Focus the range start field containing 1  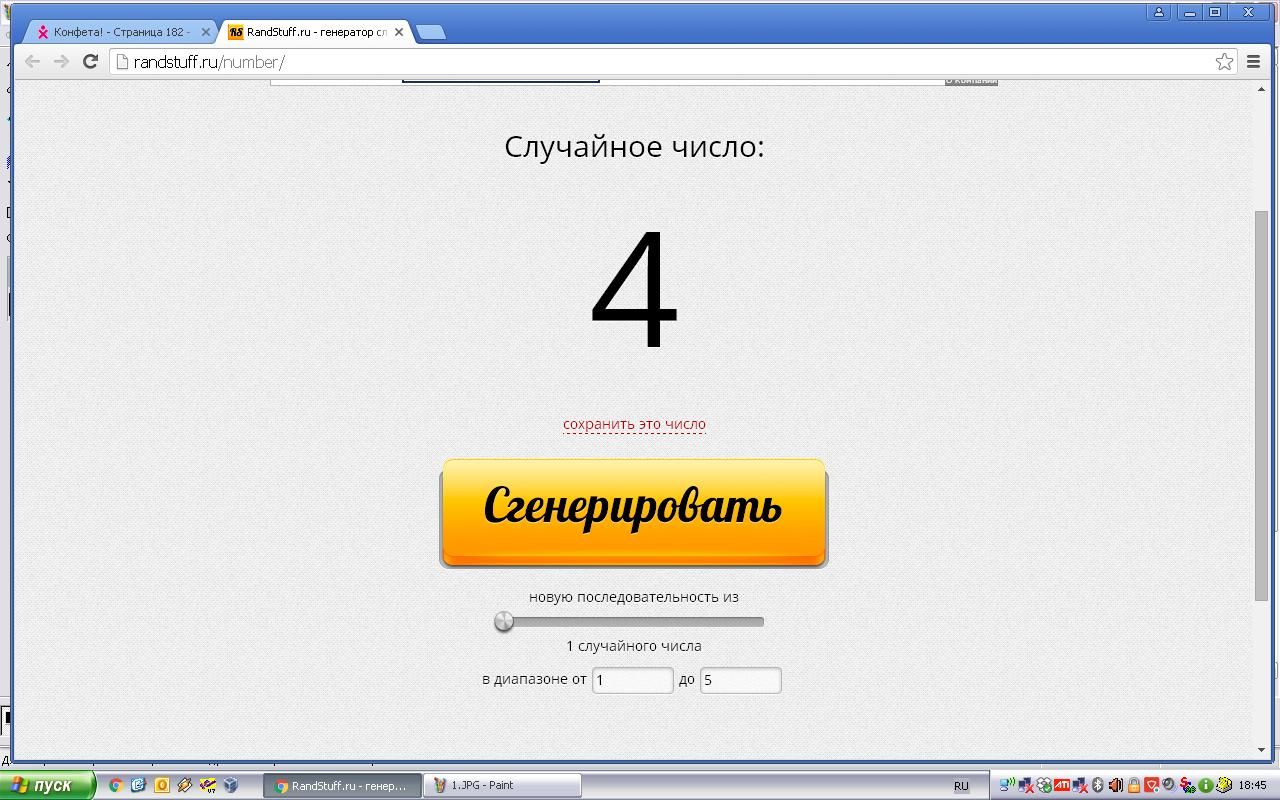click(x=632, y=680)
